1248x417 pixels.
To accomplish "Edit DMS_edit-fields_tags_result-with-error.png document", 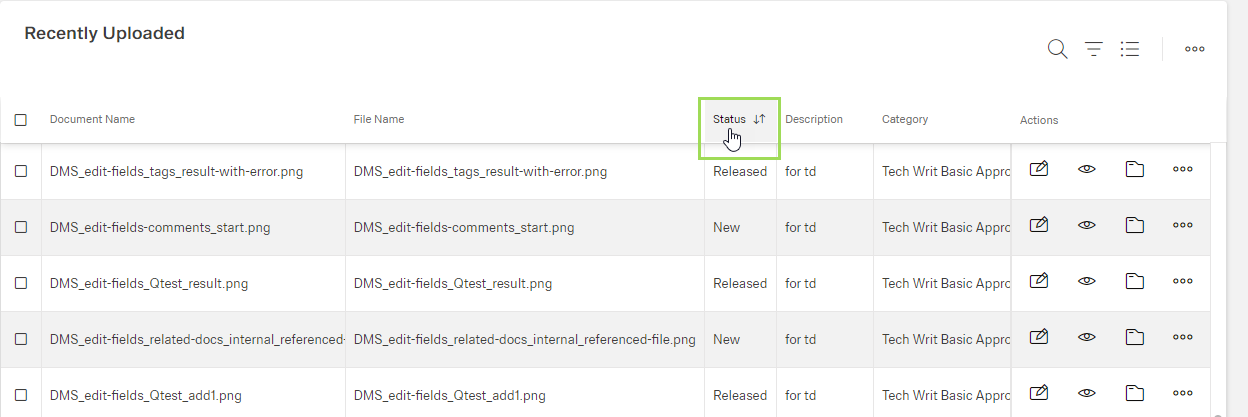I will tap(1039, 170).
